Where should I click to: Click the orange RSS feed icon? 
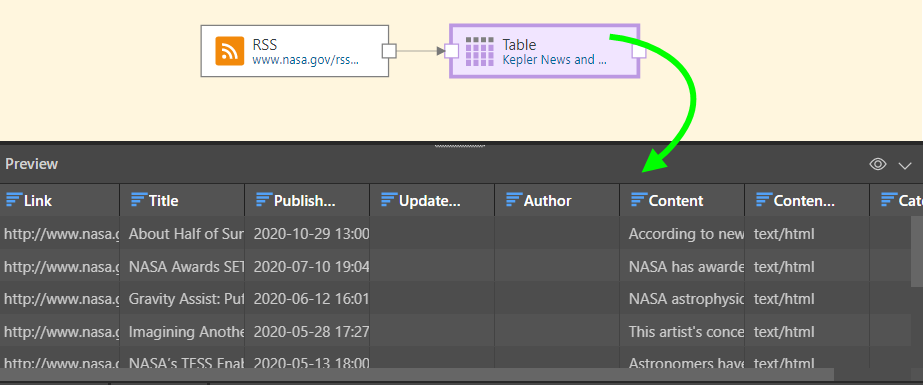tap(230, 51)
